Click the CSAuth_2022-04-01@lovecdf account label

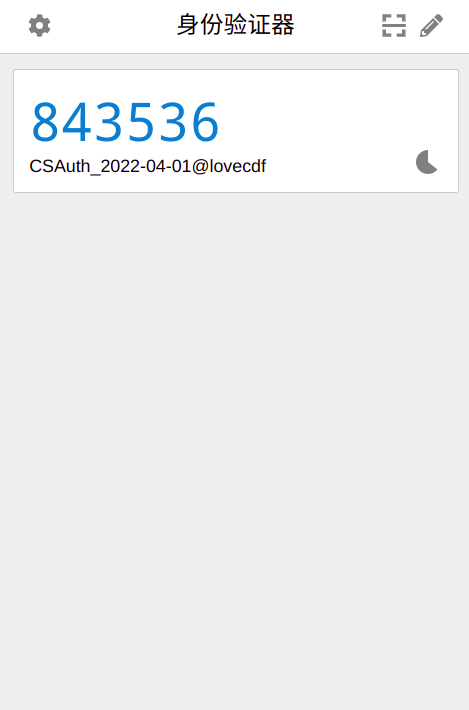(x=148, y=166)
